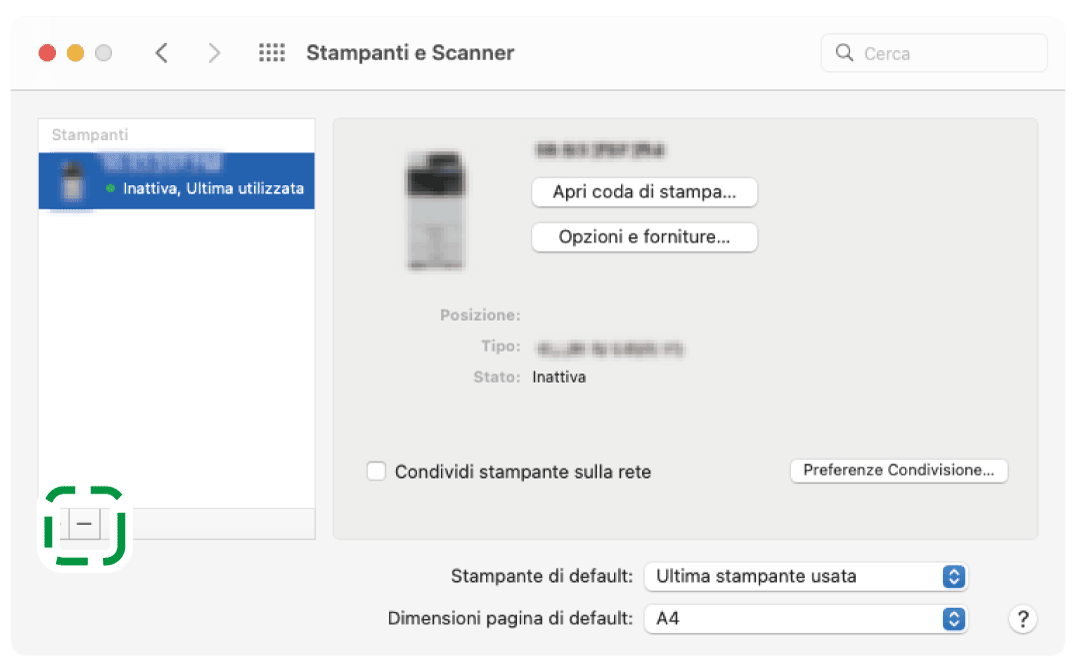1075x668 pixels.
Task: Click the Stampanti list header
Action: click(90, 134)
